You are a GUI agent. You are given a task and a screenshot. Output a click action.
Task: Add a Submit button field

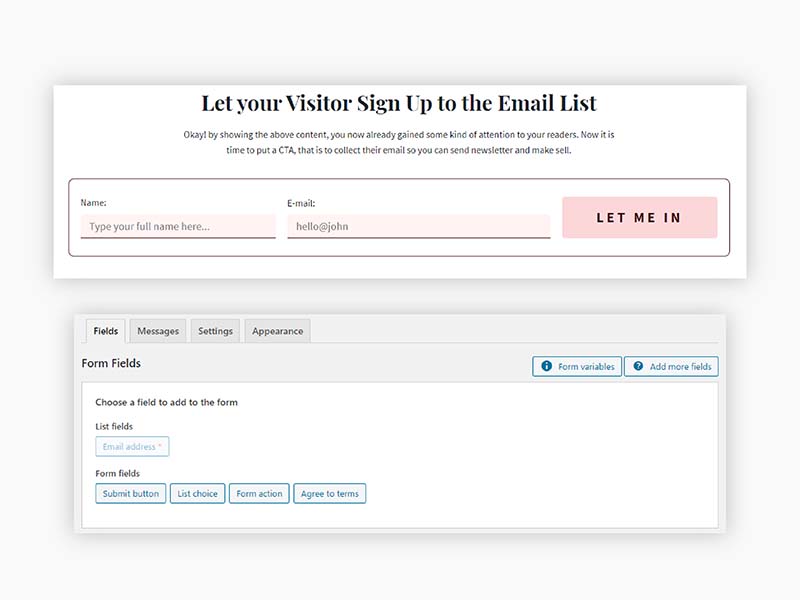pos(131,493)
